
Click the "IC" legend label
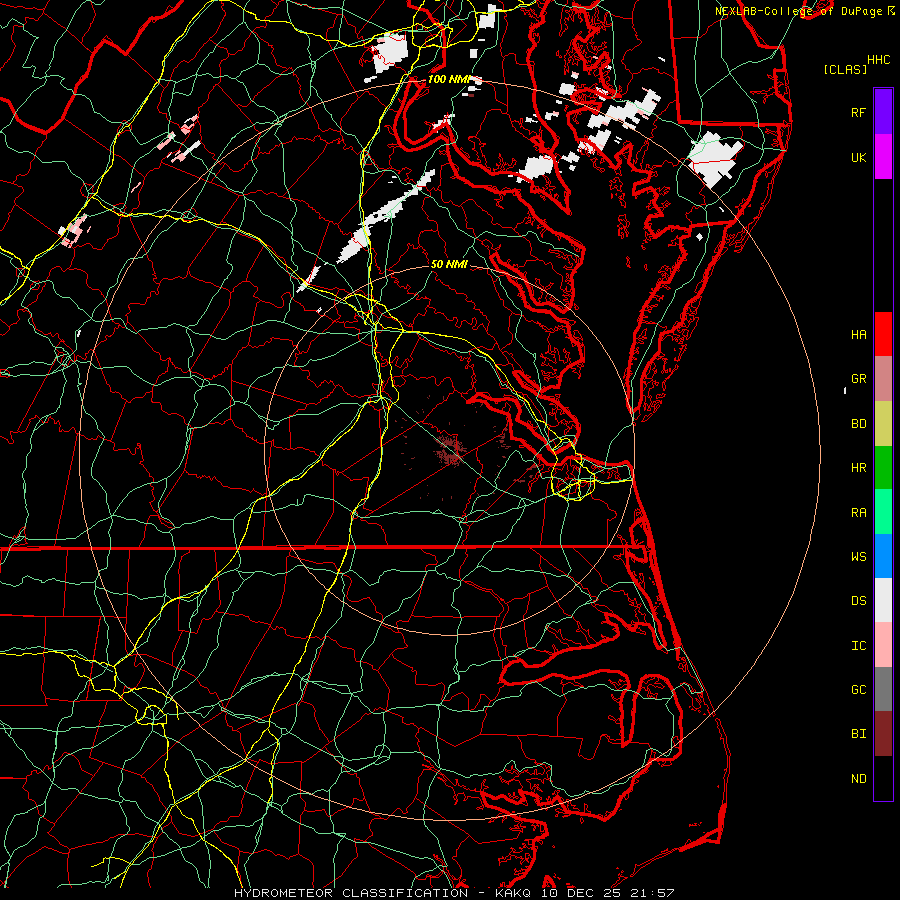coord(858,646)
